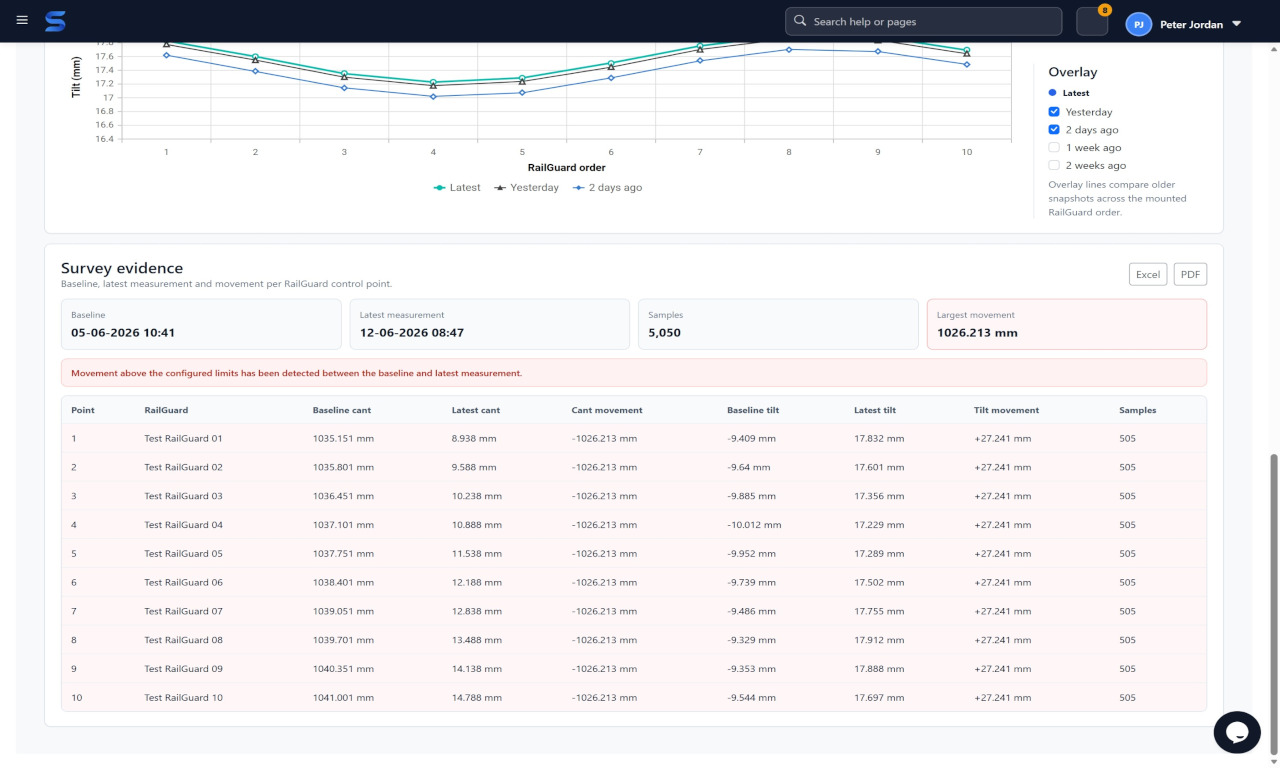Select the Test RailGuard 01 row name
1280x768 pixels.
click(183, 439)
